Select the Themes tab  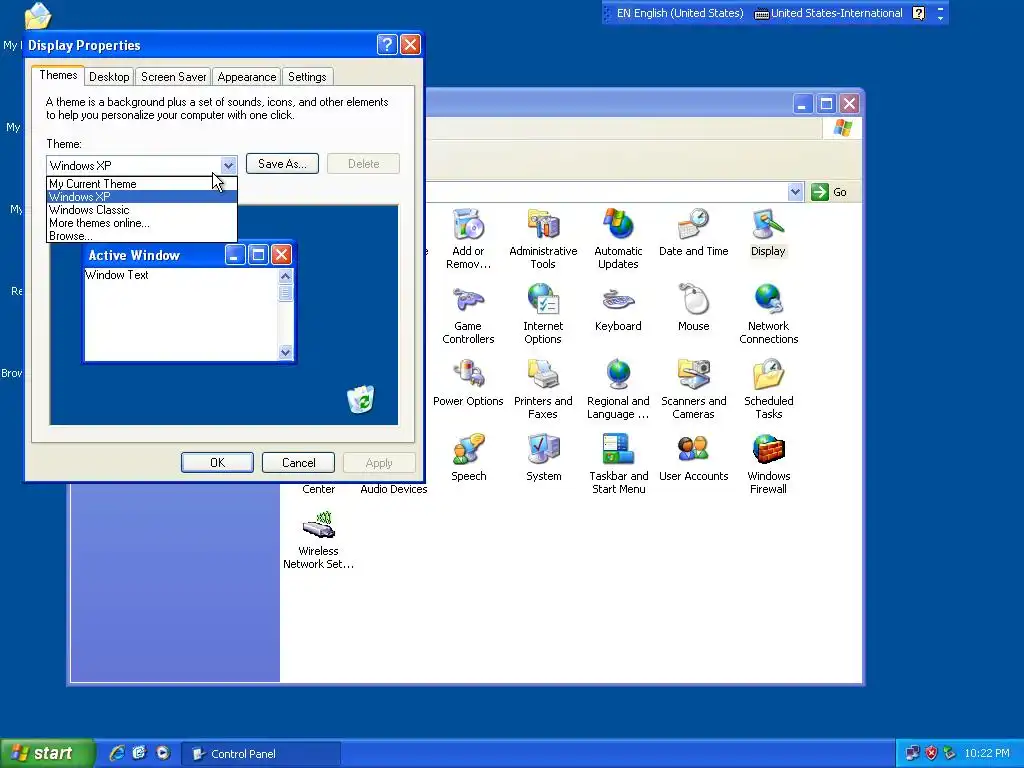[x=58, y=75]
